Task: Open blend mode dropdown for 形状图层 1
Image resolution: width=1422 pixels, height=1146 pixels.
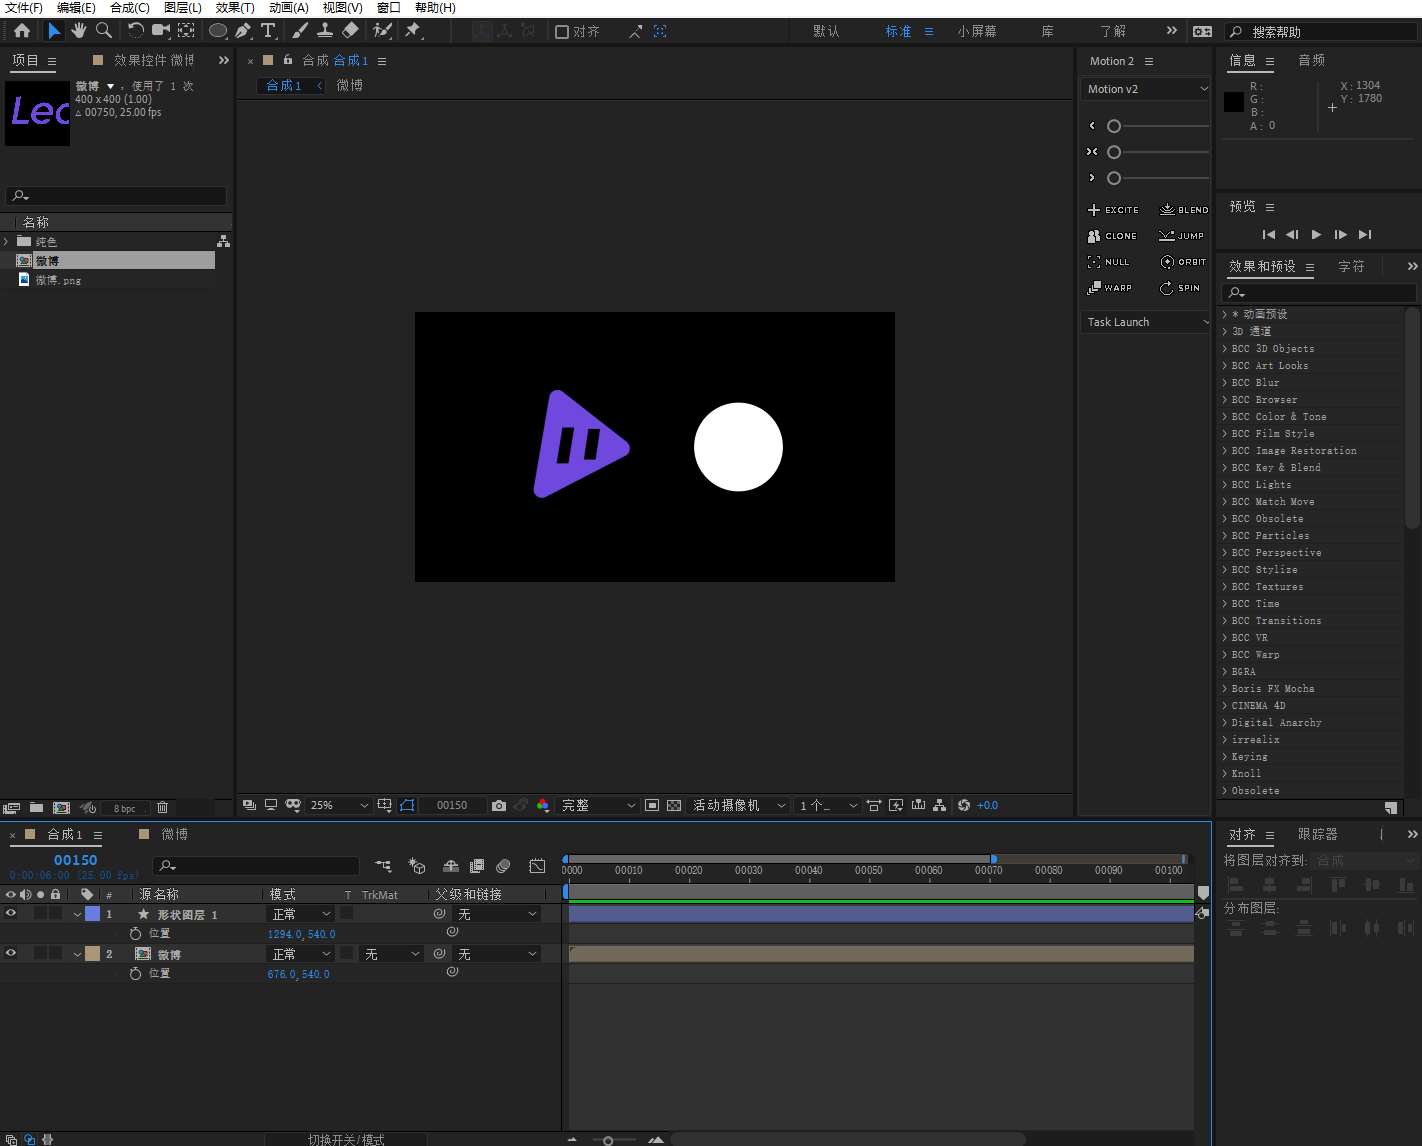Action: tap(301, 914)
